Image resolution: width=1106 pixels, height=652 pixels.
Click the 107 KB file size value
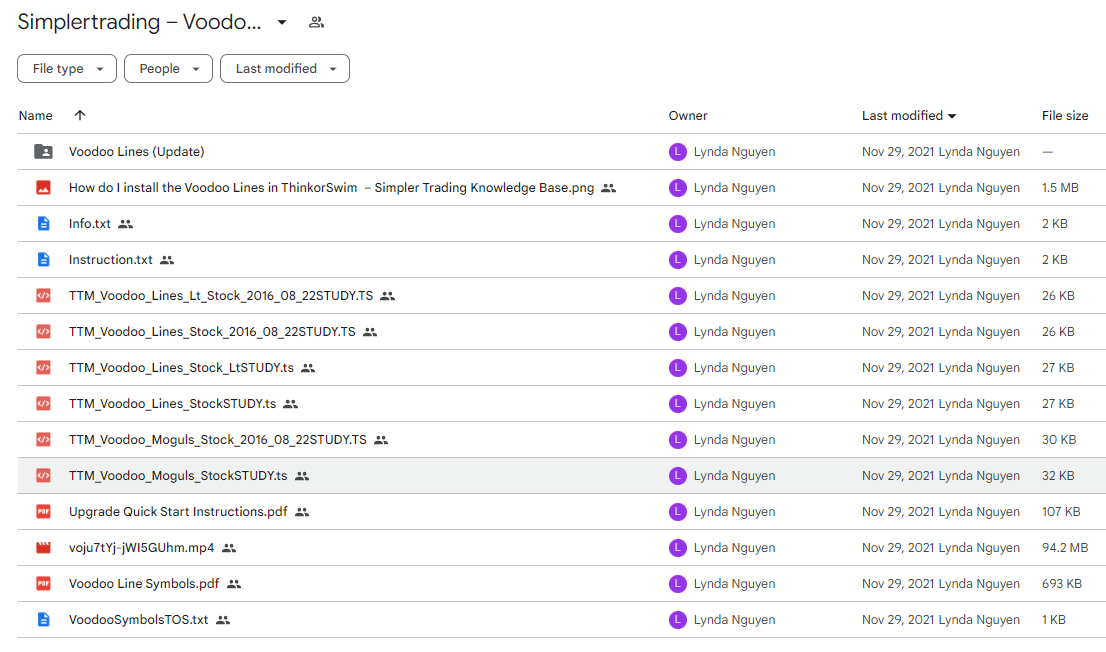coord(1061,512)
